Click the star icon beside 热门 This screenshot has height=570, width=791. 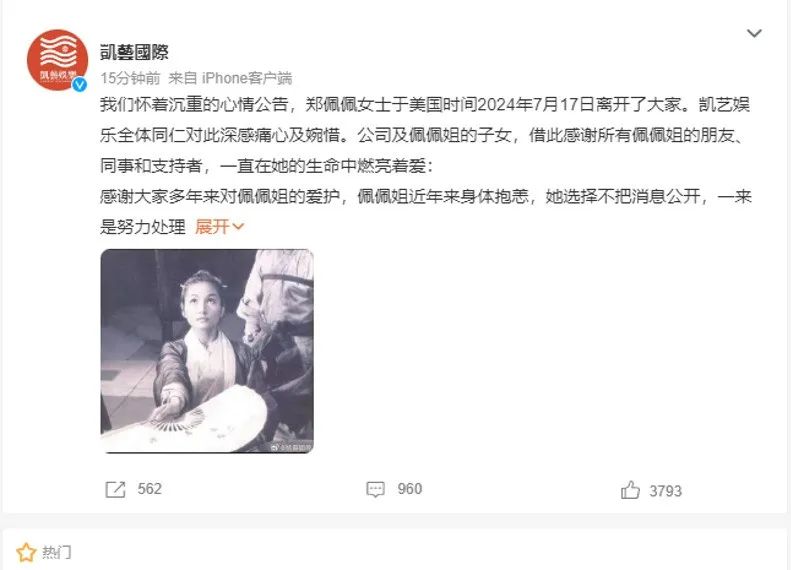point(26,553)
